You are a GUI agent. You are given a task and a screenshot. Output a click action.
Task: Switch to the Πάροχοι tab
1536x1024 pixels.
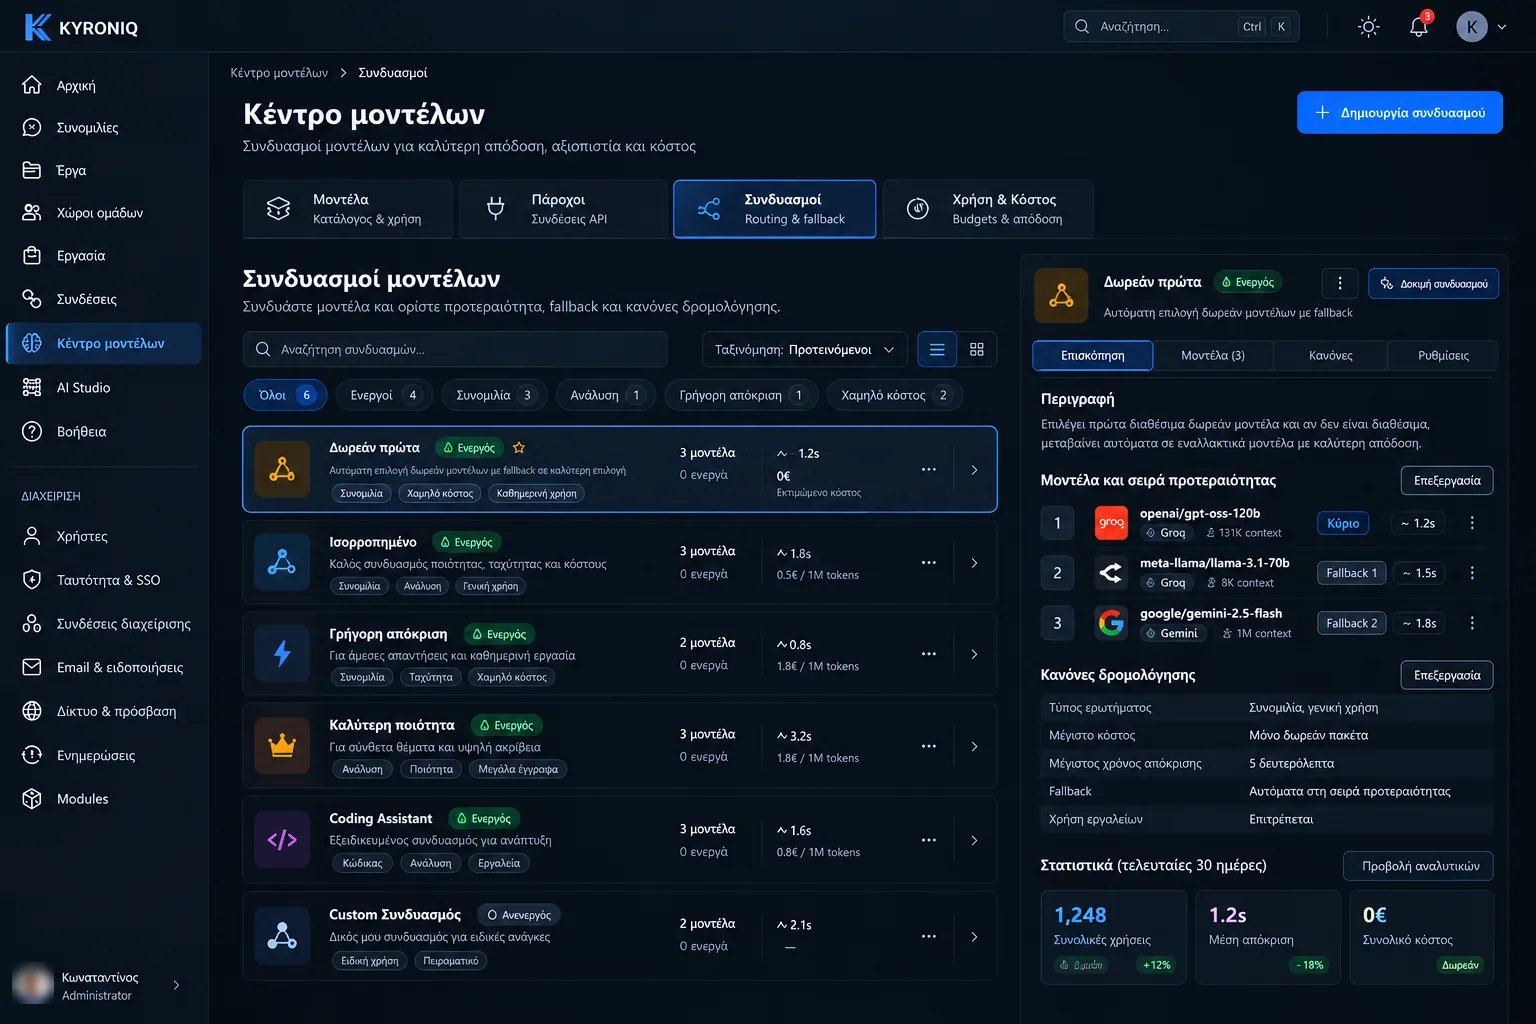point(564,209)
